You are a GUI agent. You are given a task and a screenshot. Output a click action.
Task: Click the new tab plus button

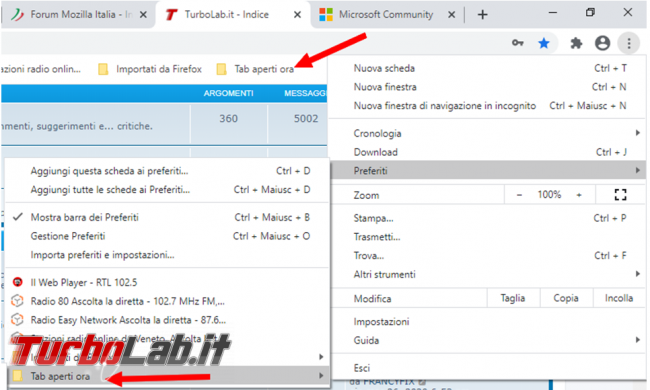482,15
